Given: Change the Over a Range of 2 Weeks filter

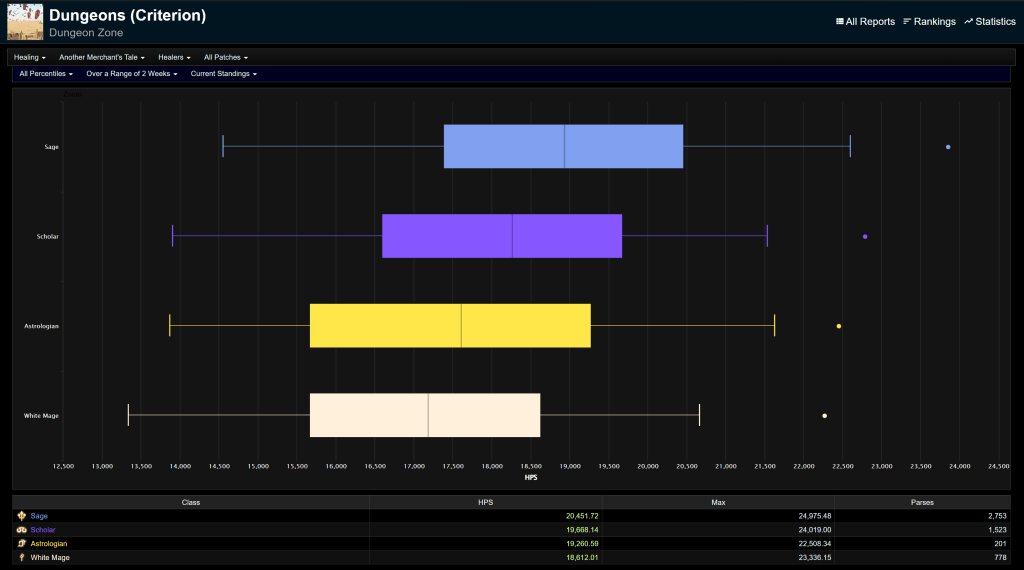Looking at the screenshot, I should pos(132,74).
